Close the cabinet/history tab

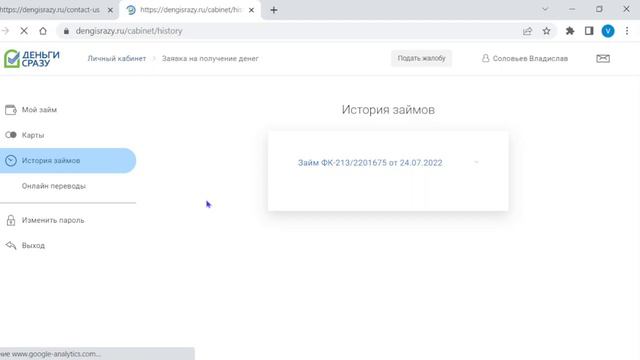251,10
